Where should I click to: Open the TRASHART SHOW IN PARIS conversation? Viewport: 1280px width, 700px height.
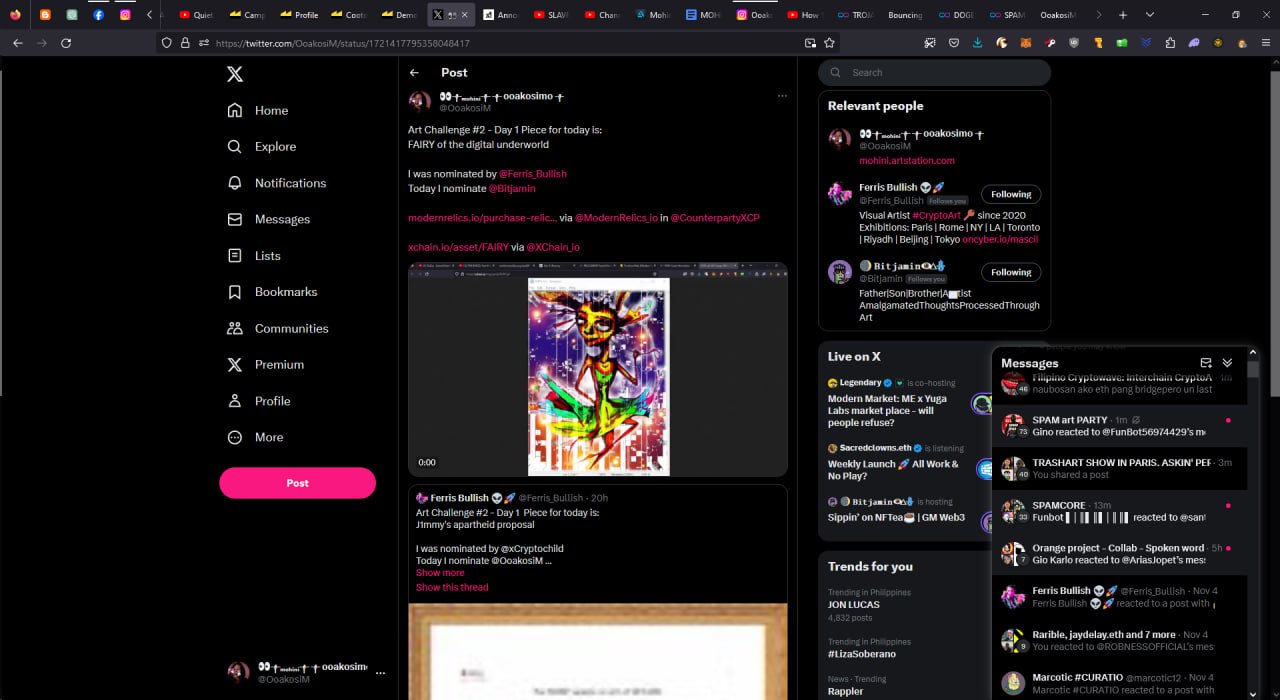coord(1119,469)
